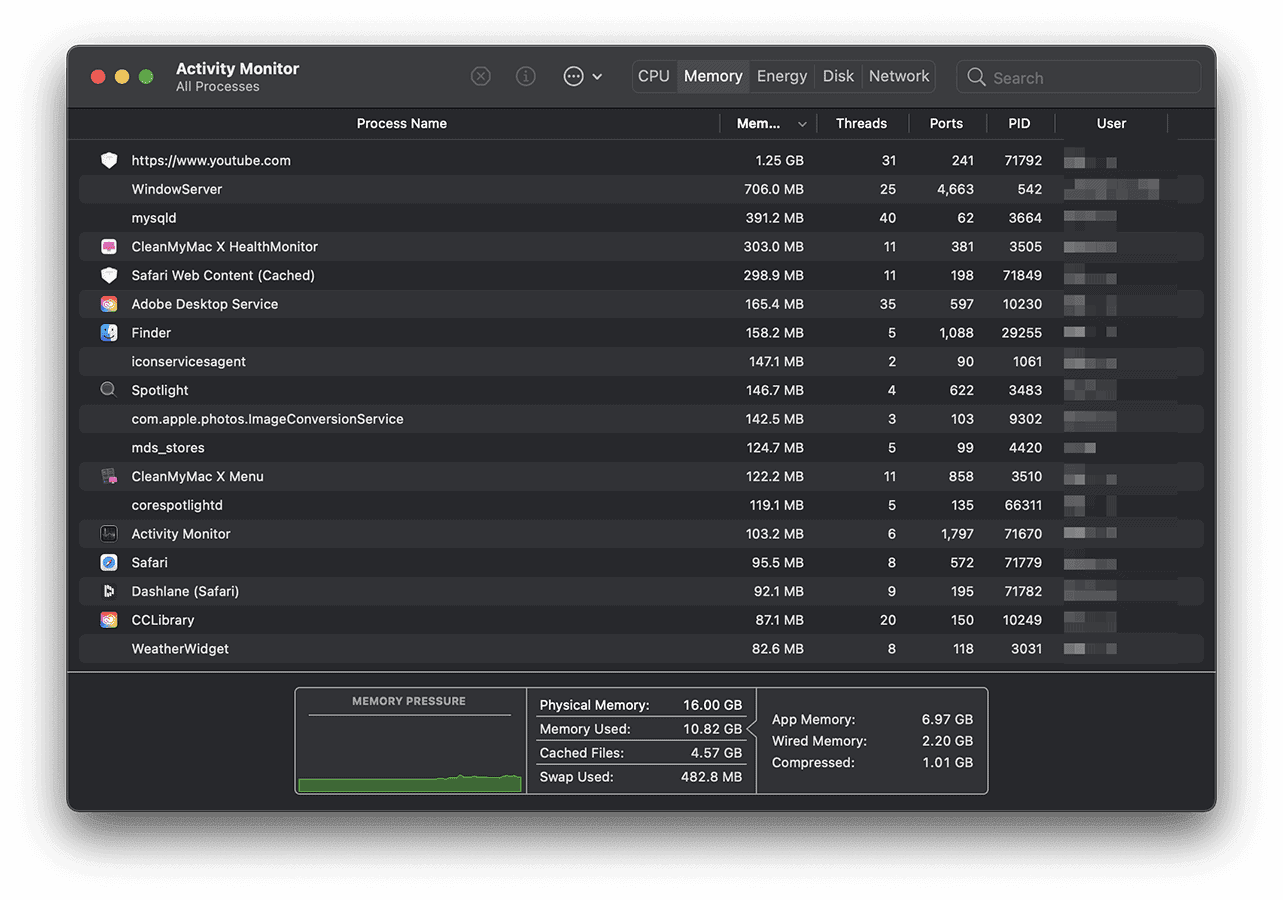The height and width of the screenshot is (900, 1283).
Task: Click the stop process (X) toolbar icon
Action: (x=481, y=76)
